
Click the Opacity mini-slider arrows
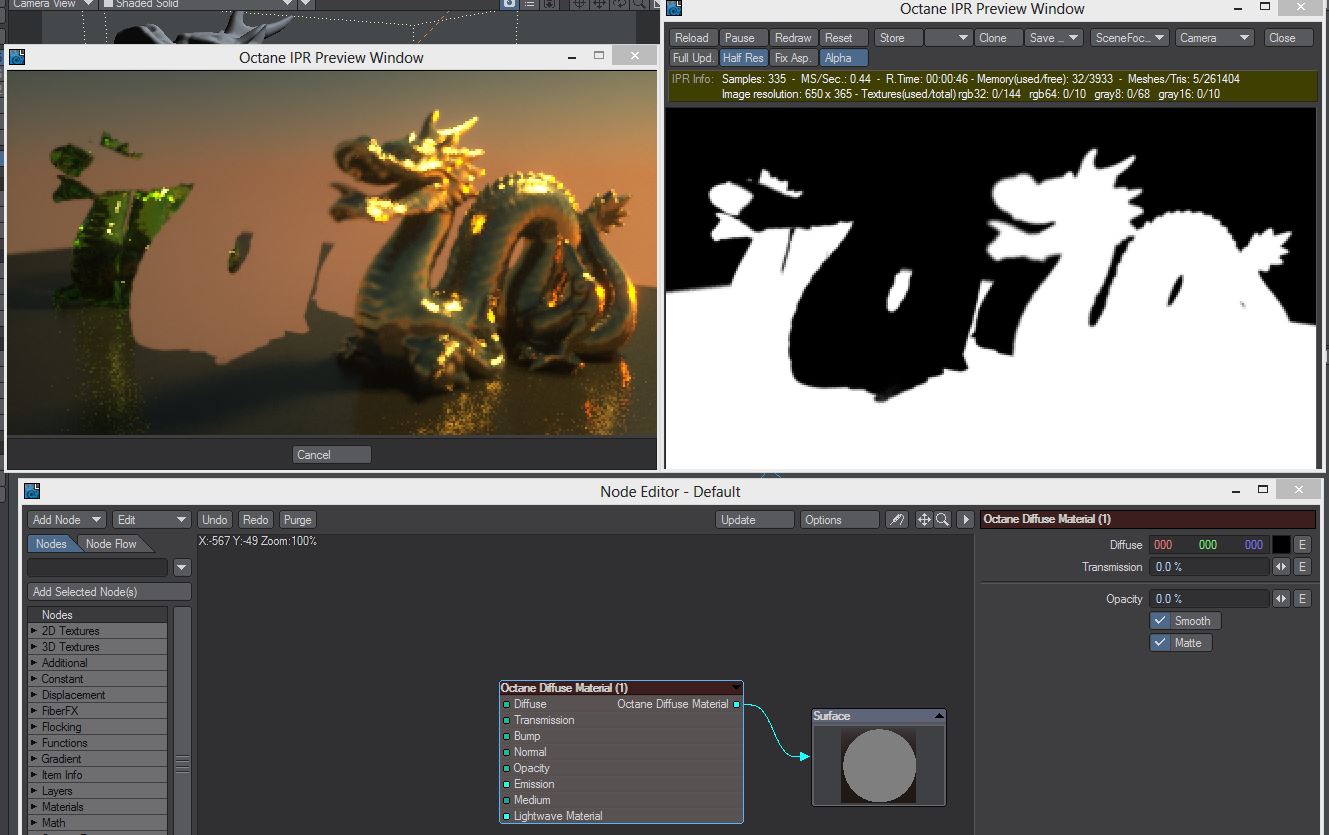pyautogui.click(x=1281, y=599)
